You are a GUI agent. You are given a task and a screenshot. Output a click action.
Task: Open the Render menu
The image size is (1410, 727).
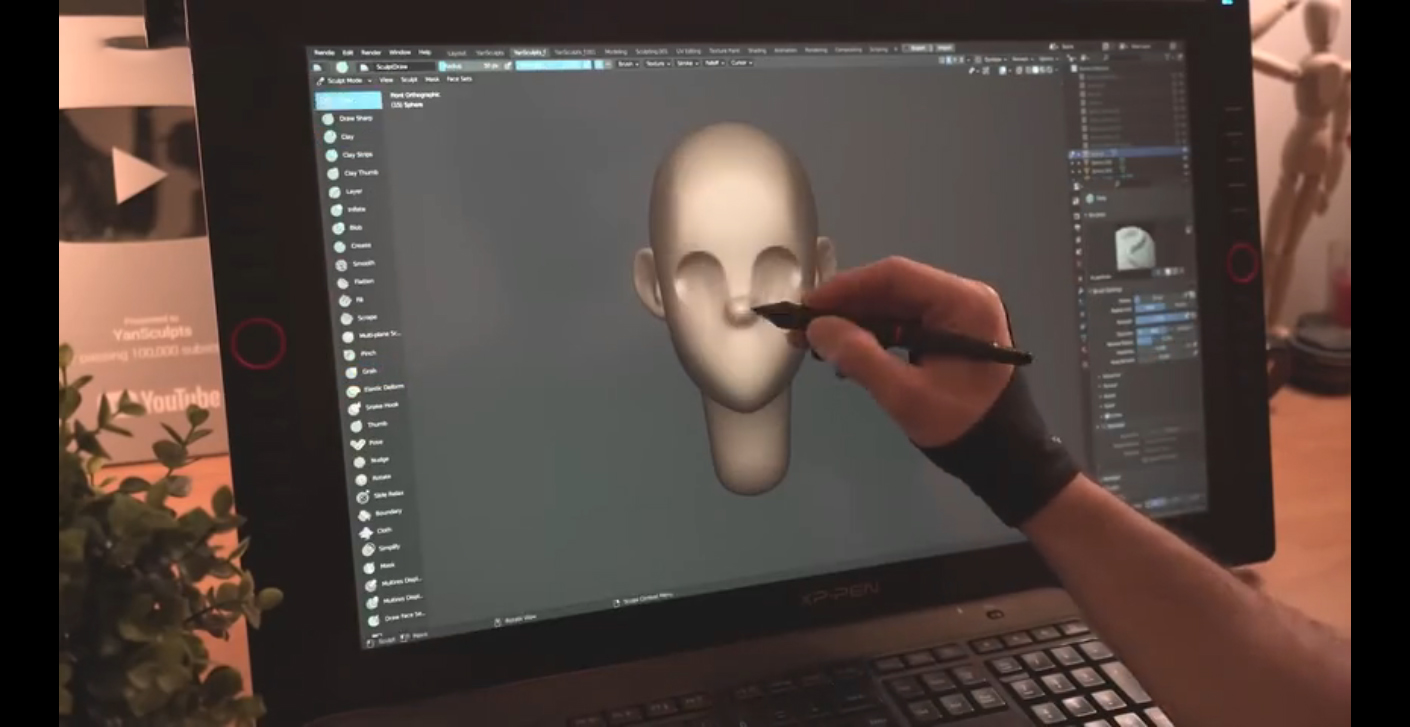pyautogui.click(x=370, y=52)
